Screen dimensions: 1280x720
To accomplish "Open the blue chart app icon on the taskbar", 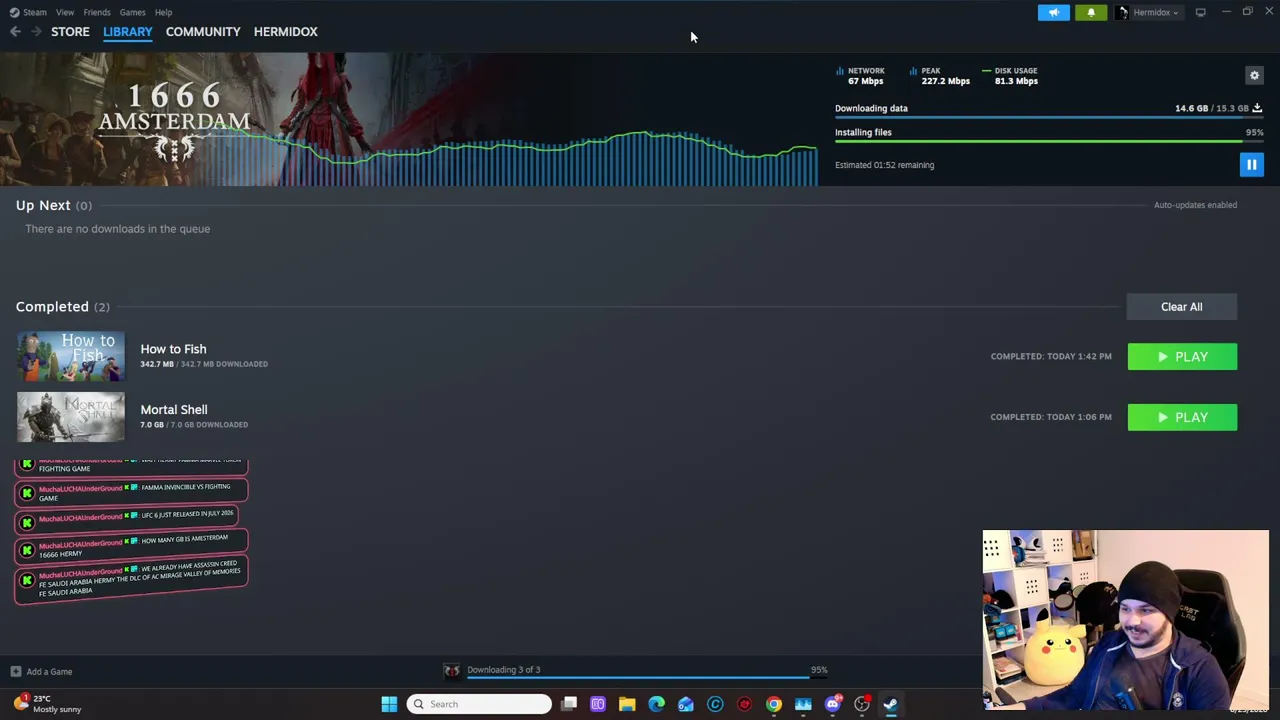I will (803, 704).
